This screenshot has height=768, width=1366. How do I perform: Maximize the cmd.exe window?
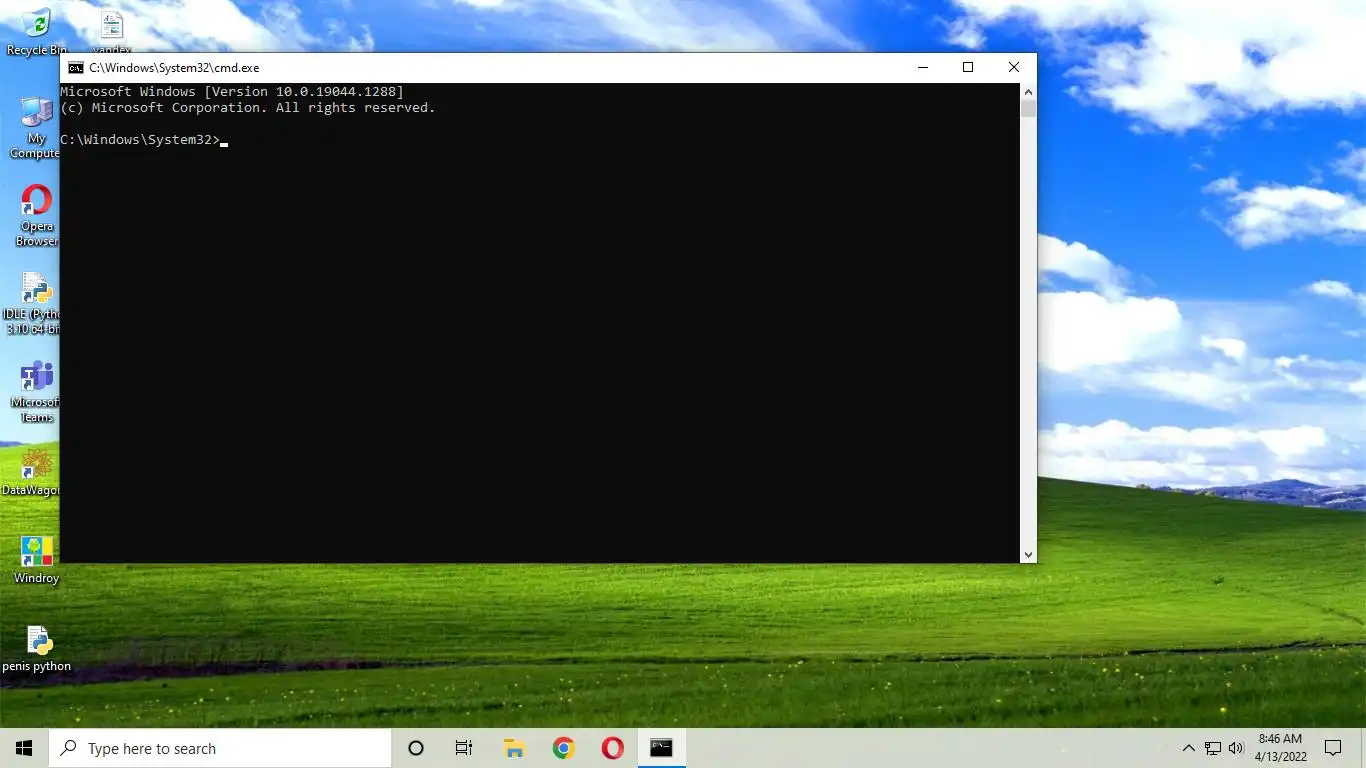point(968,67)
